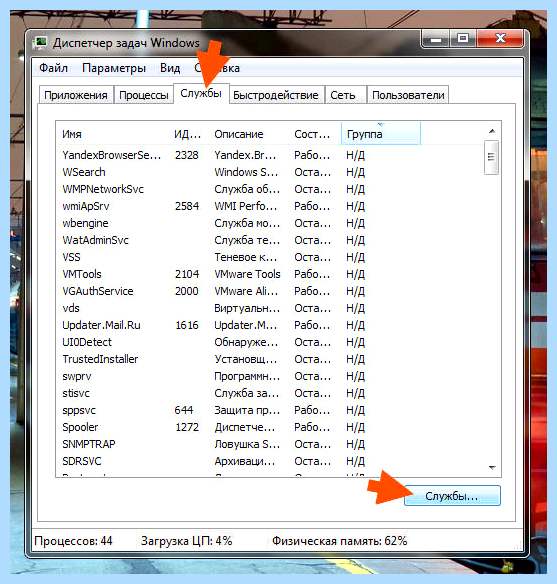Select the vds service
Image resolution: width=557 pixels, height=584 pixels.
(x=271, y=308)
